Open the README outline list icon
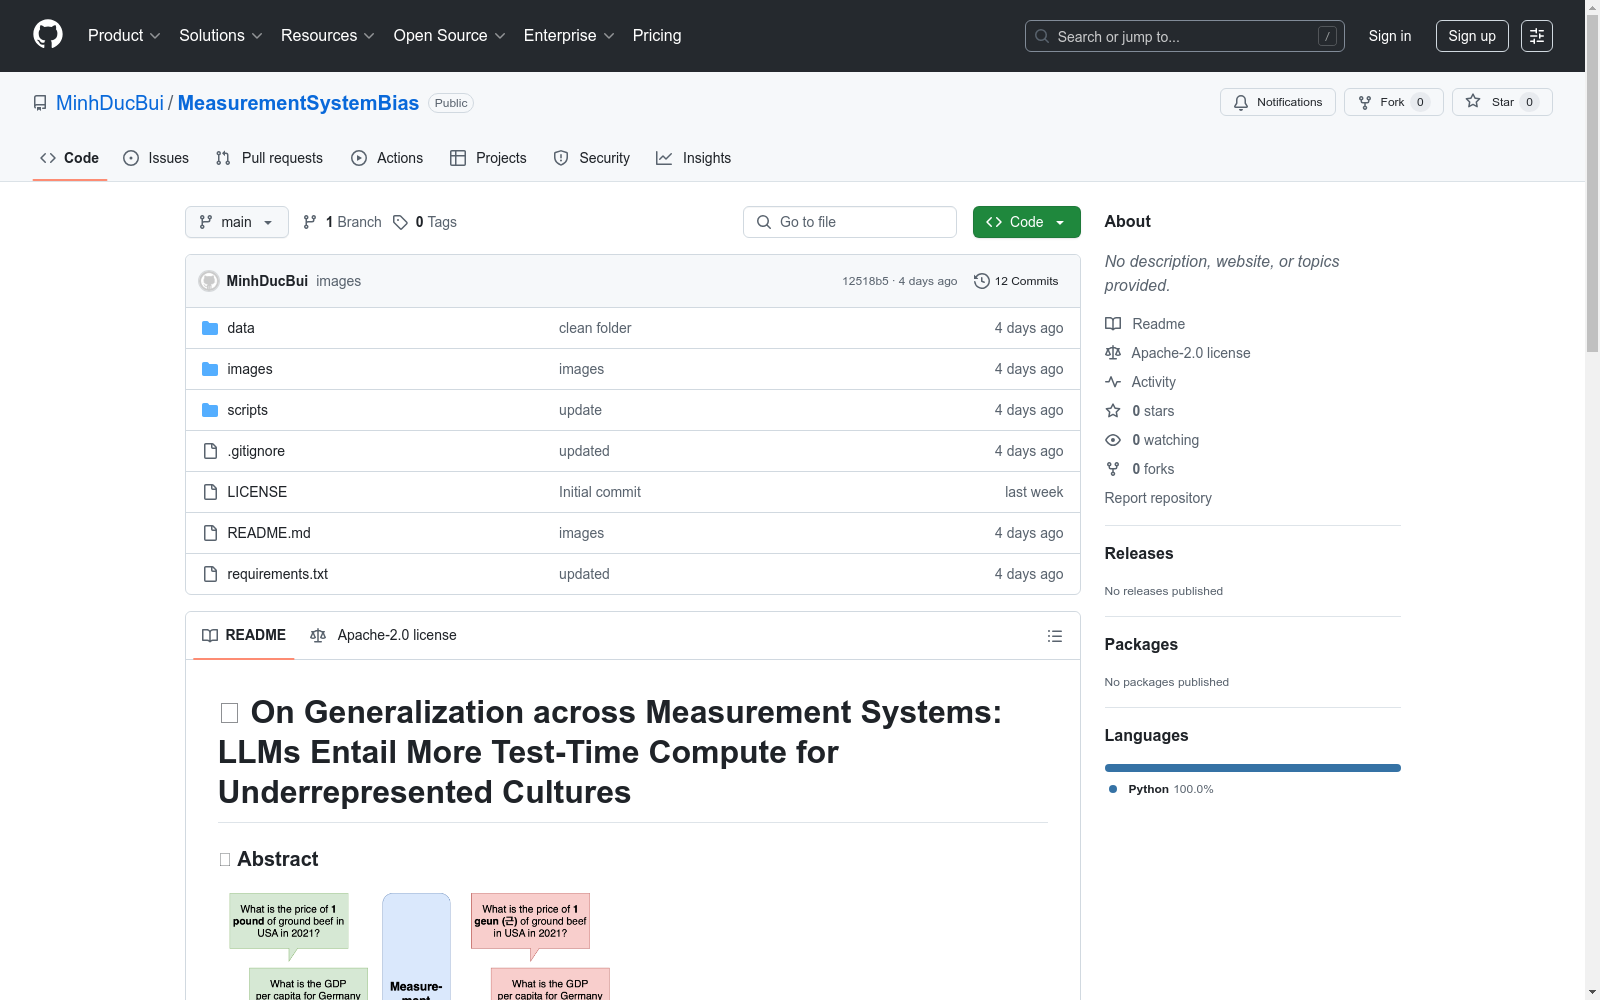The height and width of the screenshot is (1000, 1600). (1054, 636)
